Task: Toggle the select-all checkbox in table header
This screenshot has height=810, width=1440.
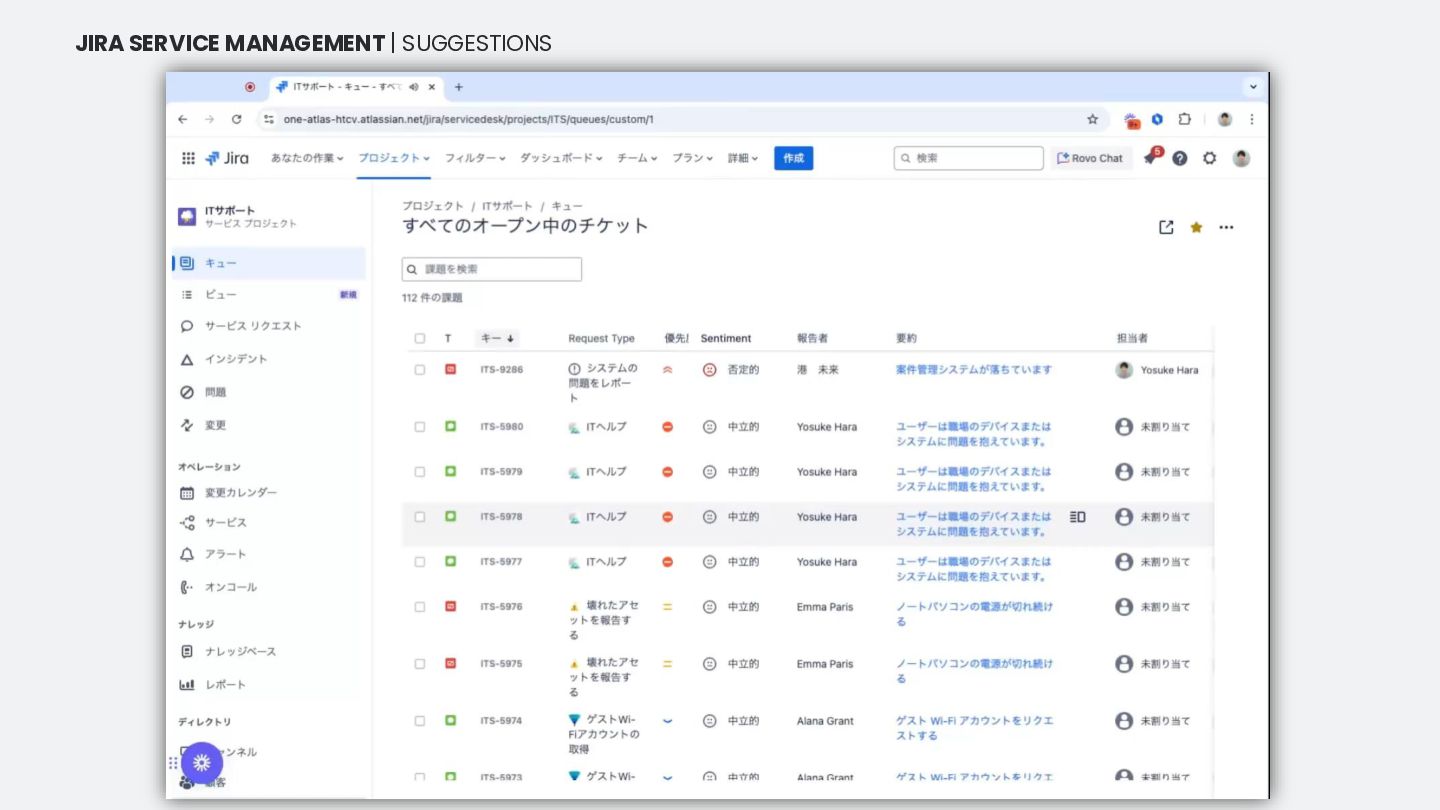Action: pyautogui.click(x=420, y=338)
